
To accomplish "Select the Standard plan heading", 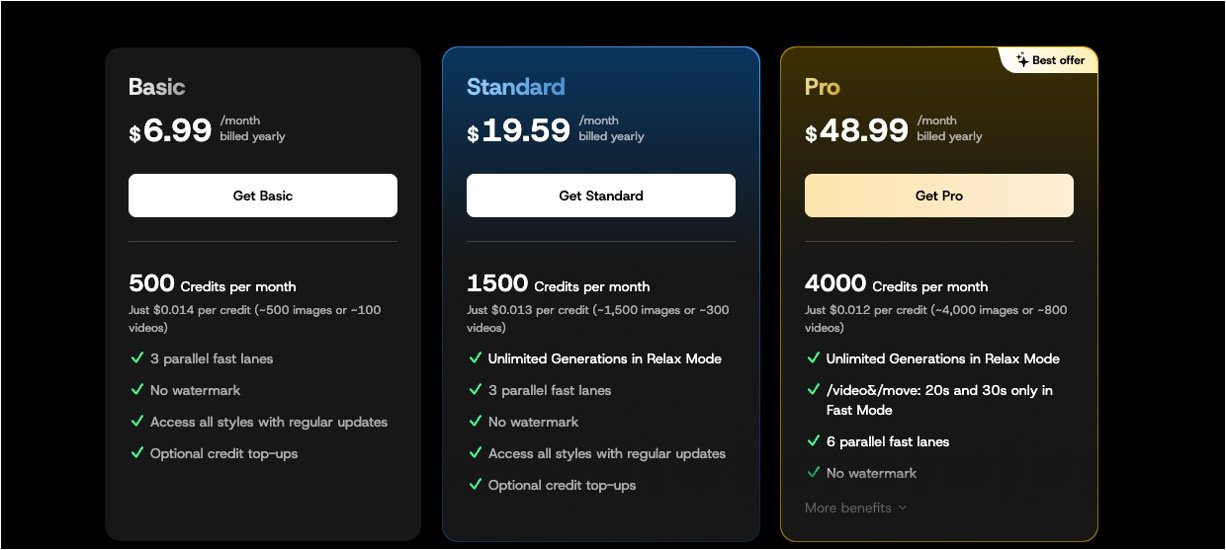I will [515, 87].
